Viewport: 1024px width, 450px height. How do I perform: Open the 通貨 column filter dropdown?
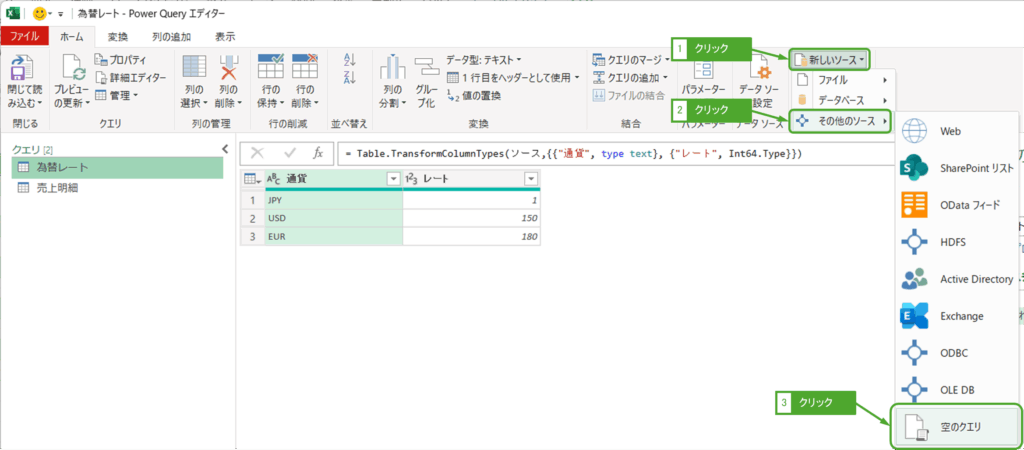[x=392, y=178]
